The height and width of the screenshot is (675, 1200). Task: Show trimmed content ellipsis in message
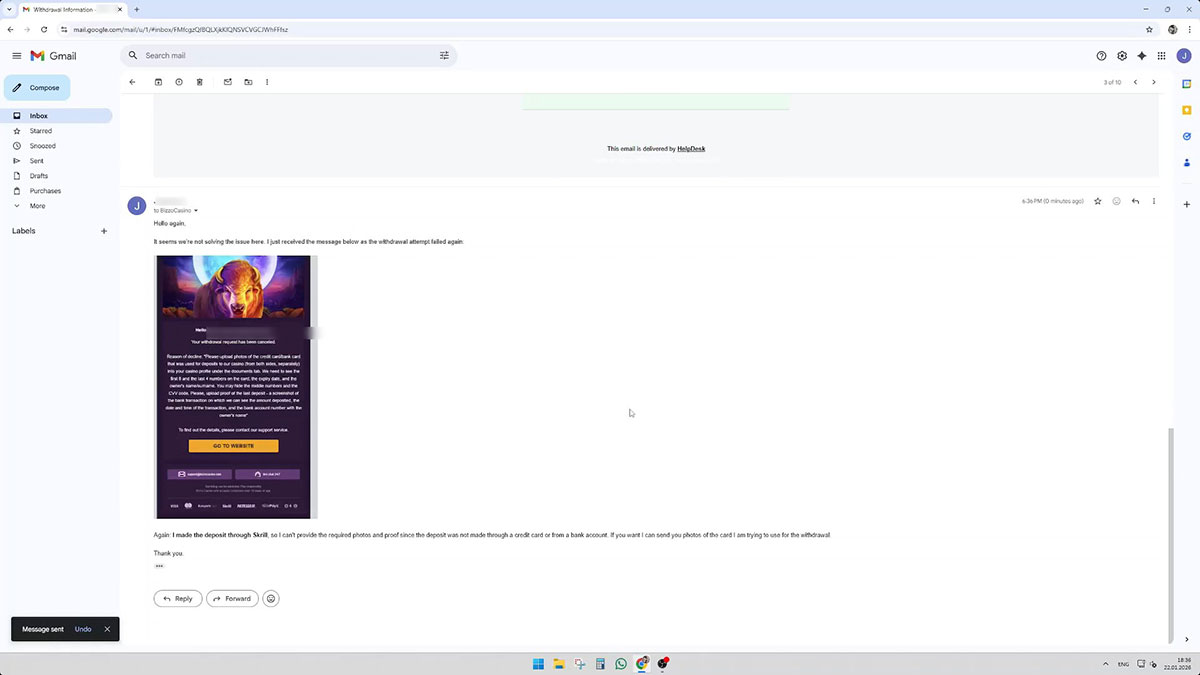tap(159, 566)
